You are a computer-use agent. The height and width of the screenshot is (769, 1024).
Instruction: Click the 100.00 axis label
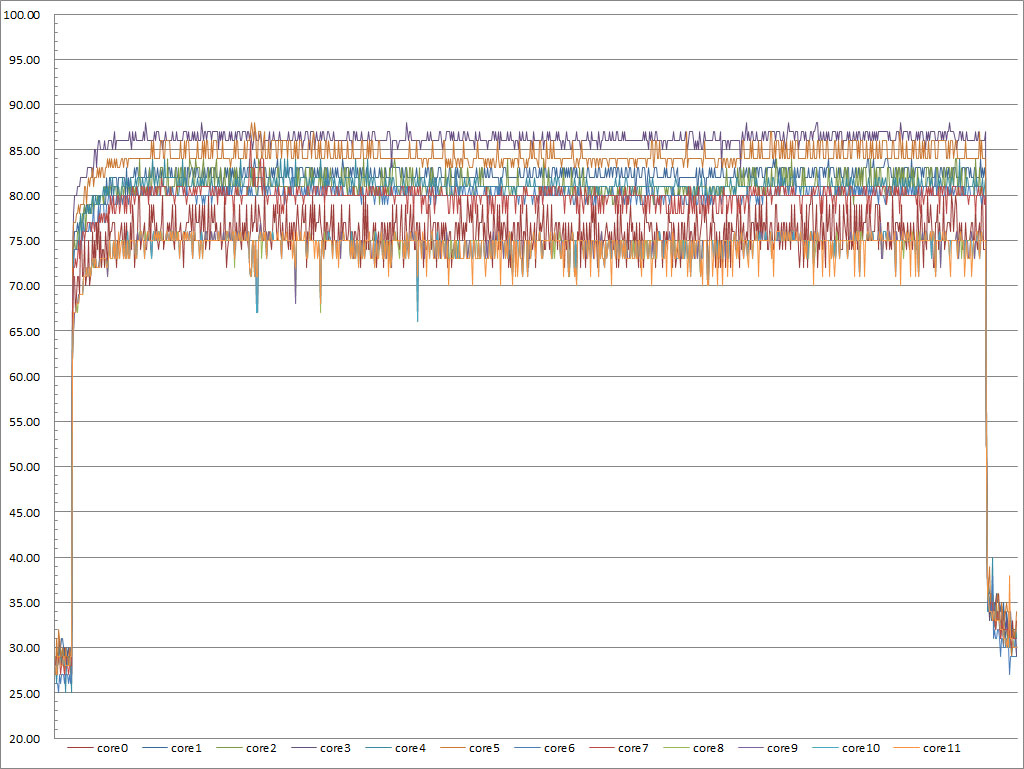[x=22, y=15]
